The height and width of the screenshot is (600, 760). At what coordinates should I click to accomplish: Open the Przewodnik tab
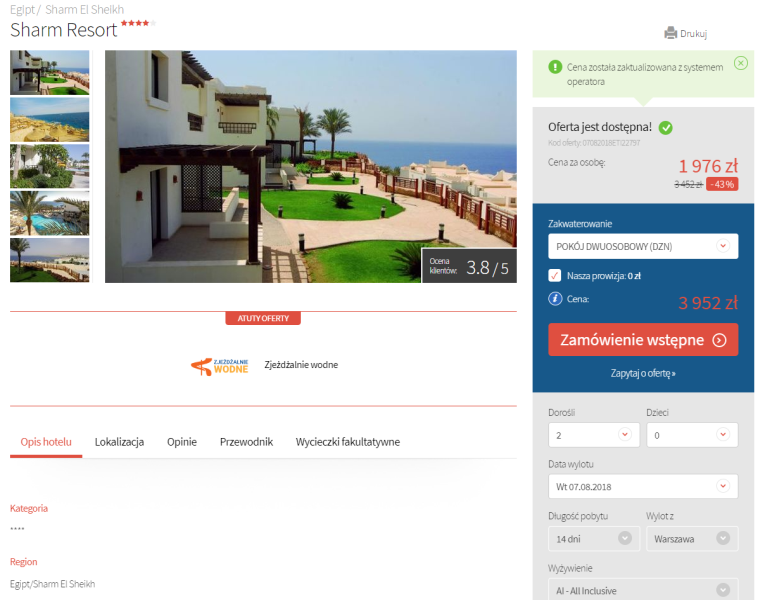[246, 442]
